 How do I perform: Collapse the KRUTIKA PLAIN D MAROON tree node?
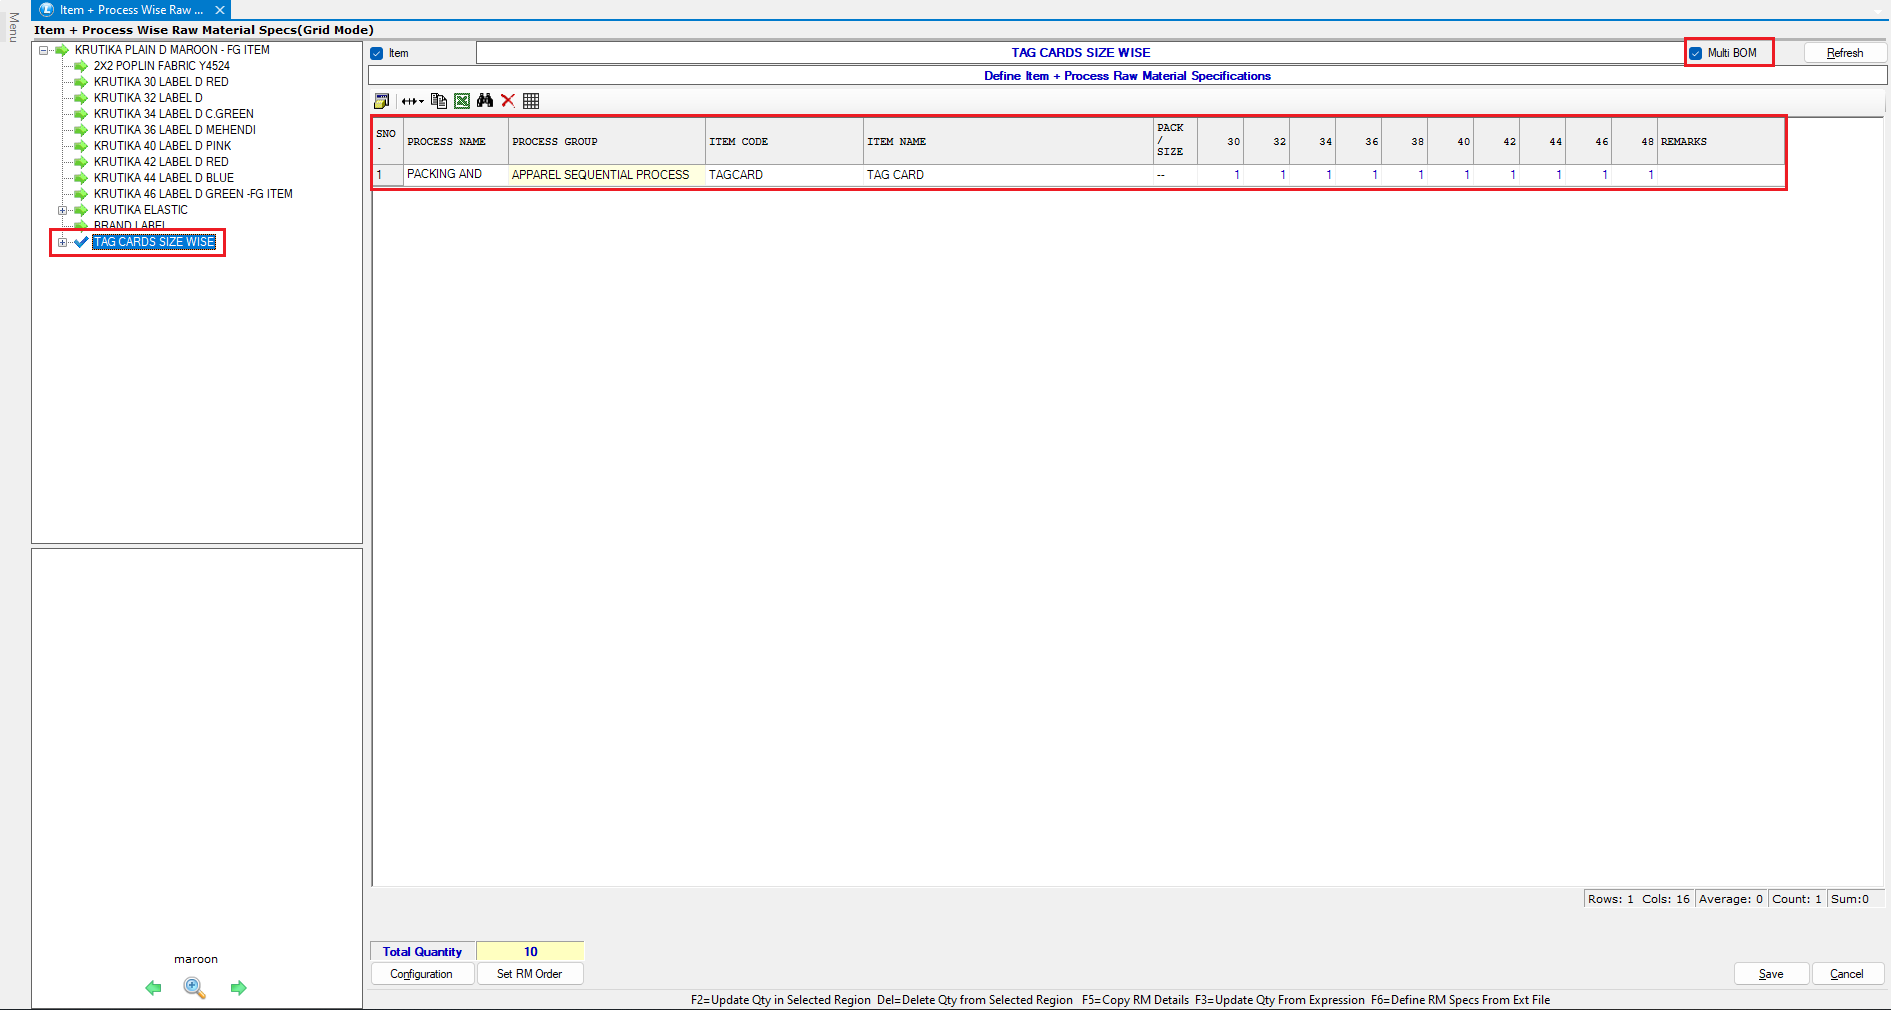[x=44, y=50]
